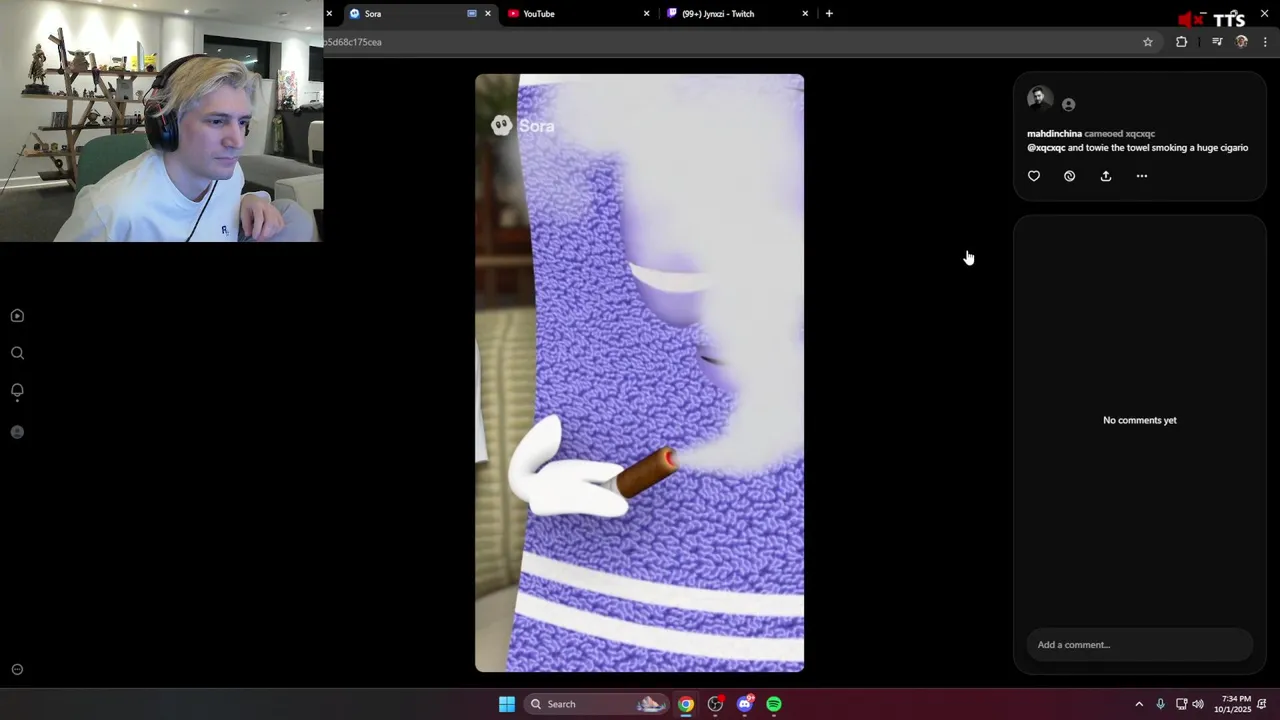Click the Sora video player
This screenshot has width=1280, height=720.
tap(639, 373)
